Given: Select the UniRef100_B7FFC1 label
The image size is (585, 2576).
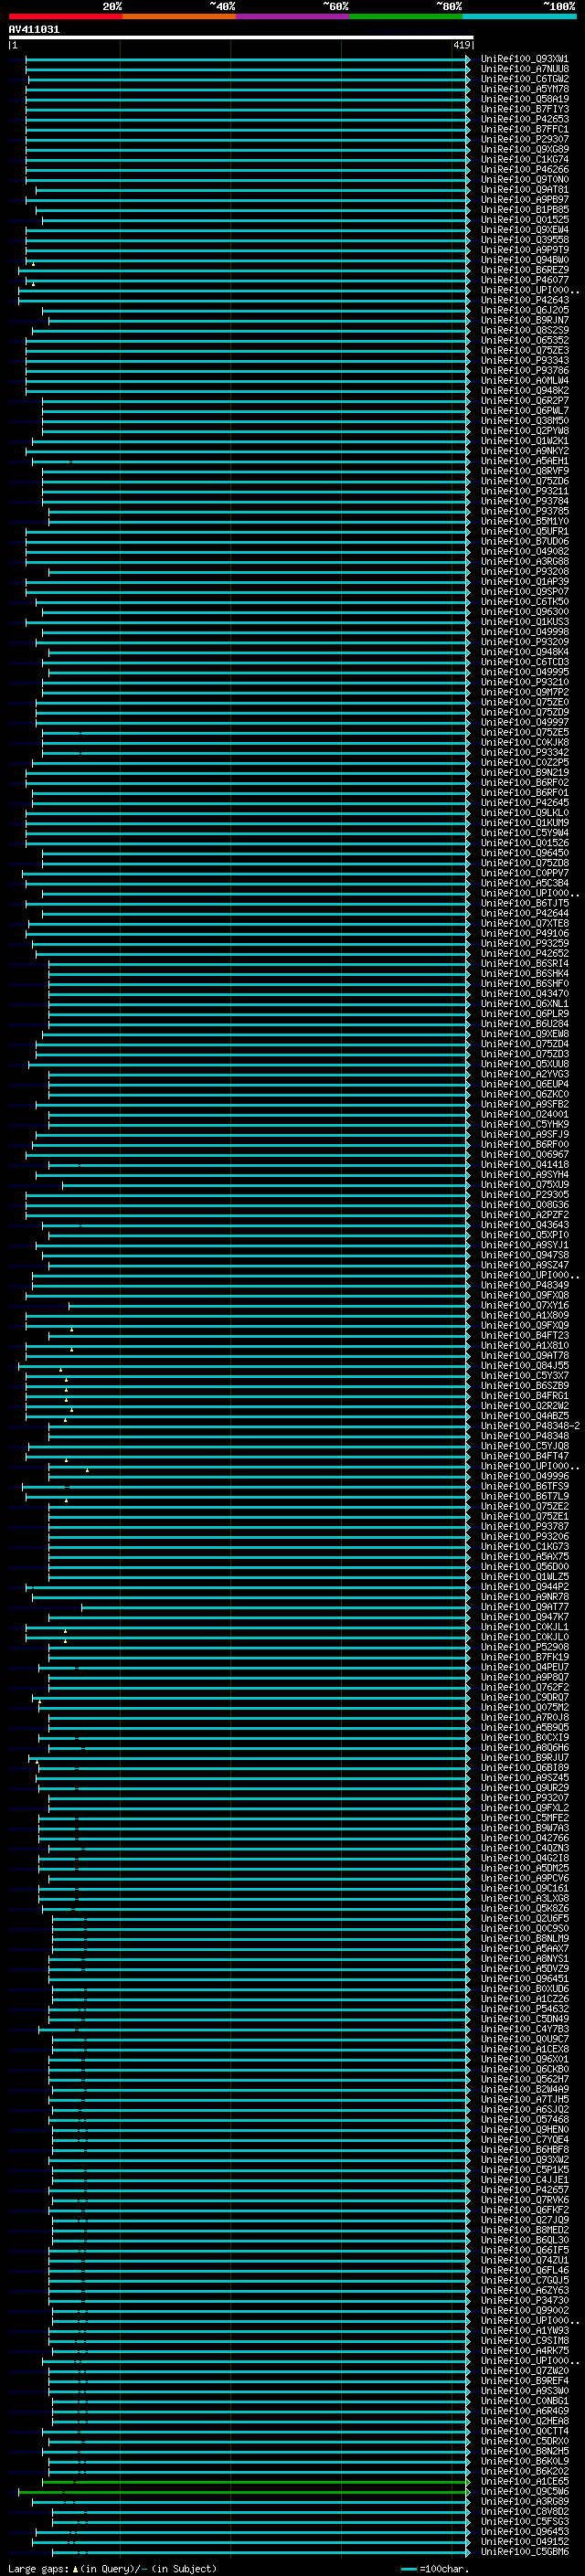Looking at the screenshot, I should click(x=525, y=129).
